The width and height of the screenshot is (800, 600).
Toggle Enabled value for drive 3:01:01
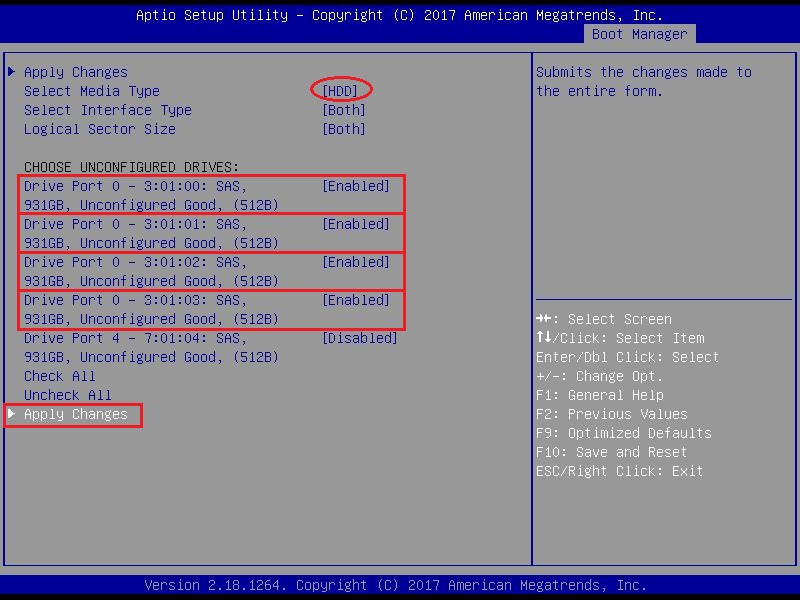[x=355, y=224]
